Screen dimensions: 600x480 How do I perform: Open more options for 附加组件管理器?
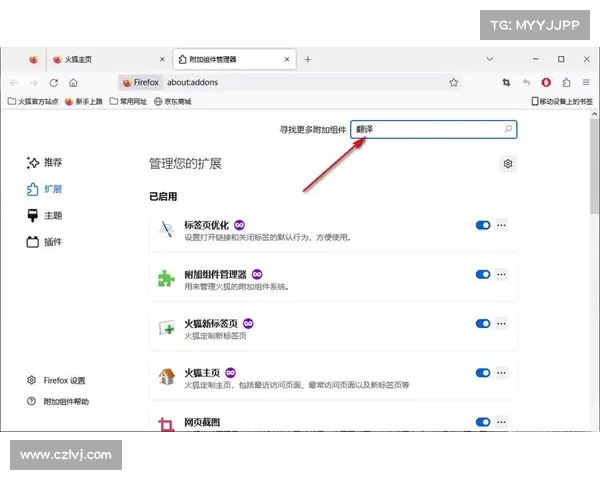[x=501, y=274]
